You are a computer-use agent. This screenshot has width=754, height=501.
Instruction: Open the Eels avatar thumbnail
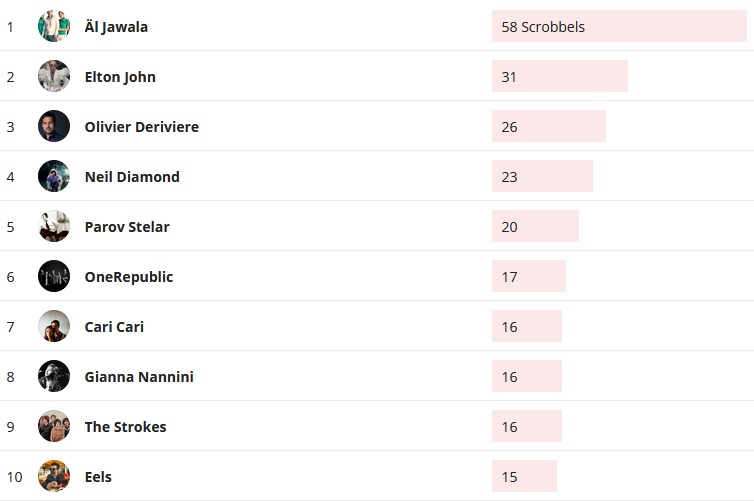pyautogui.click(x=54, y=476)
